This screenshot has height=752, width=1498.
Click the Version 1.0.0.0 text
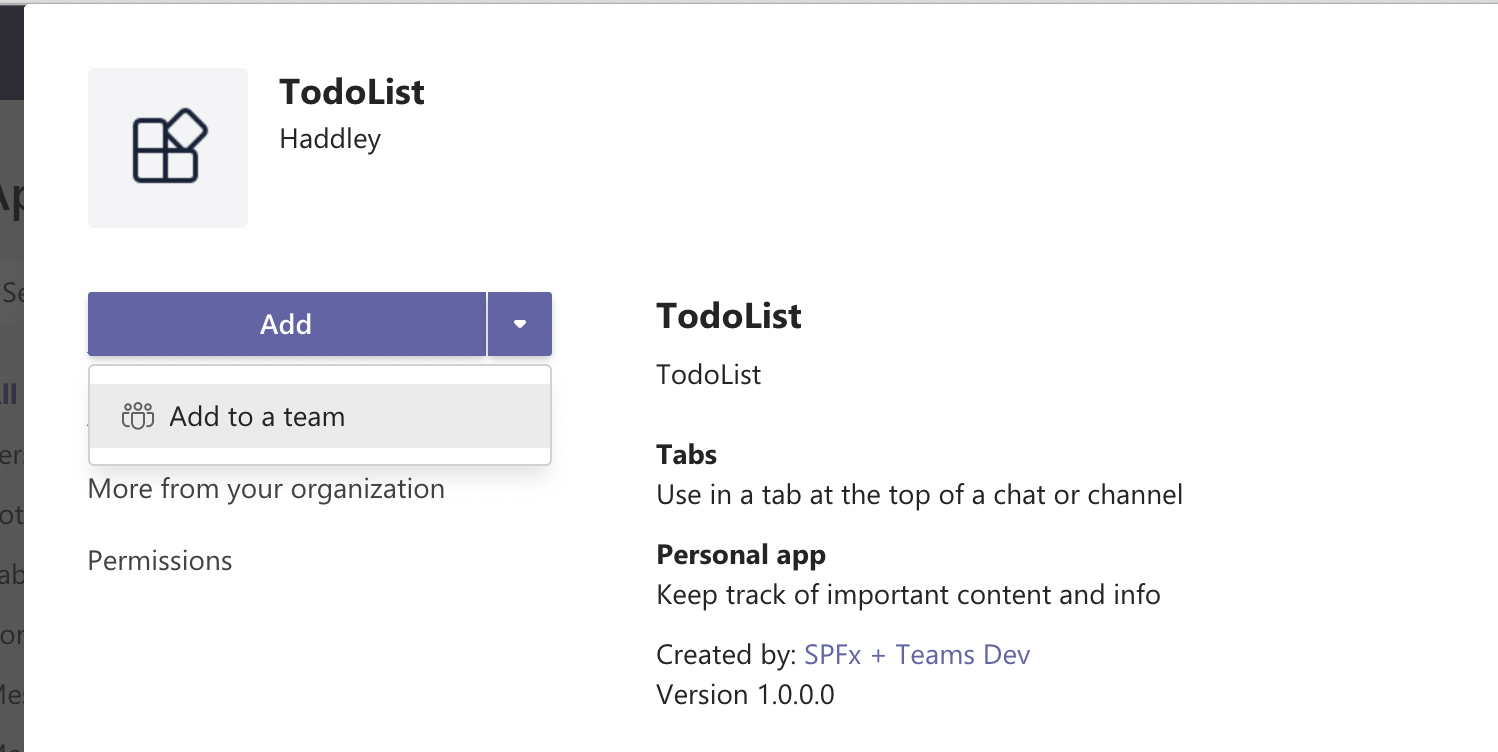[x=745, y=694]
